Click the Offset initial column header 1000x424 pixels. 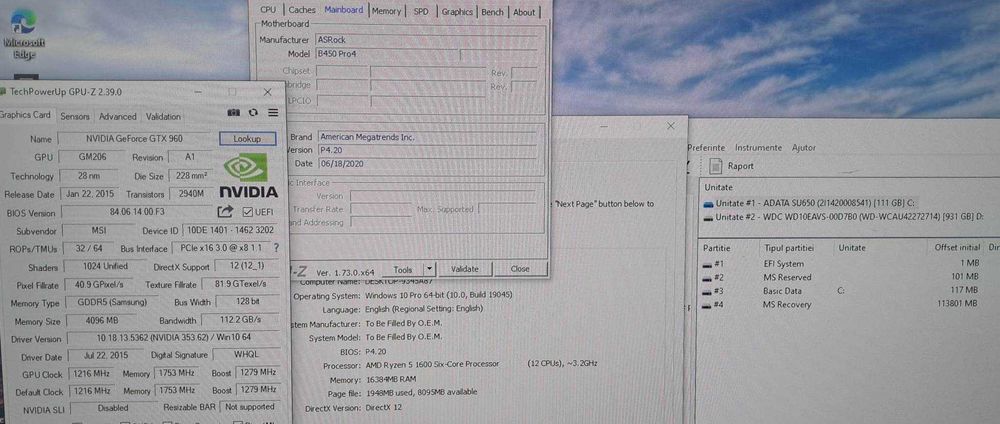(957, 247)
